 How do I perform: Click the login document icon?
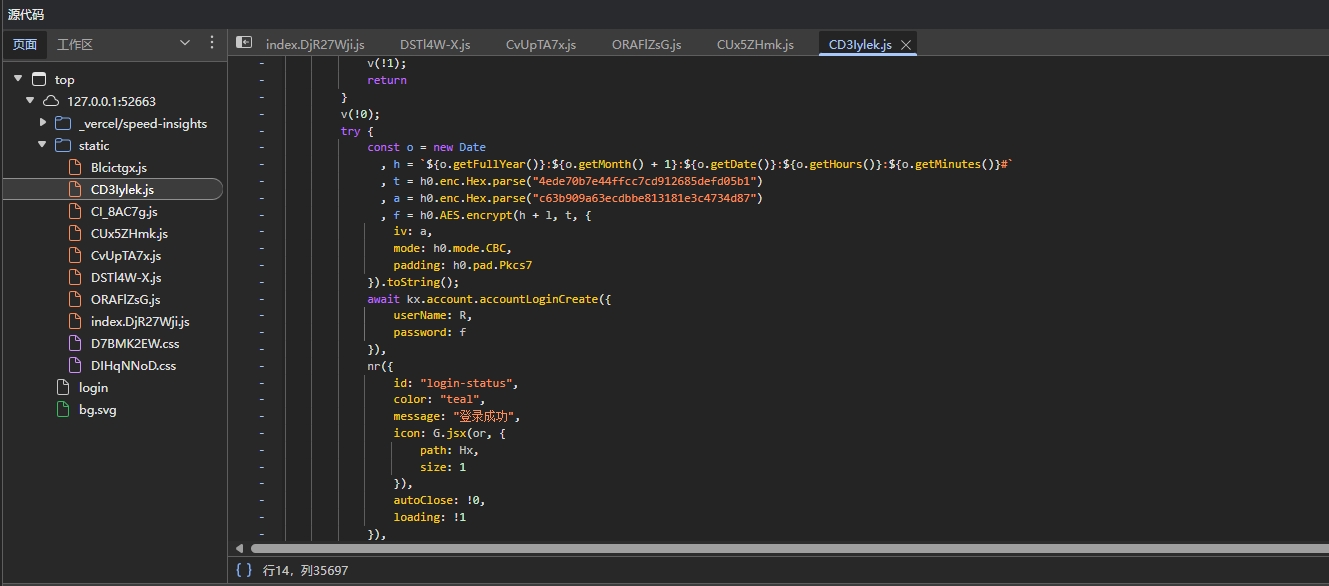(62, 388)
